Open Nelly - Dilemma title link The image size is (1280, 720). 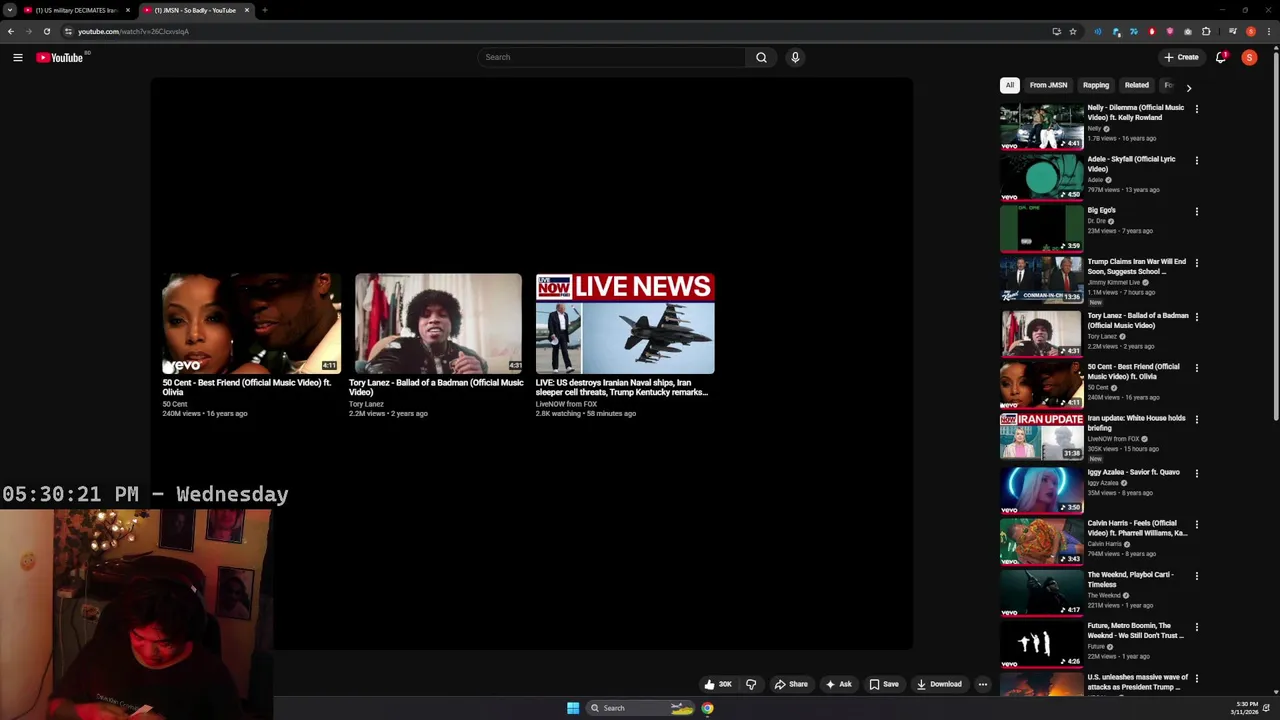[x=1136, y=112]
